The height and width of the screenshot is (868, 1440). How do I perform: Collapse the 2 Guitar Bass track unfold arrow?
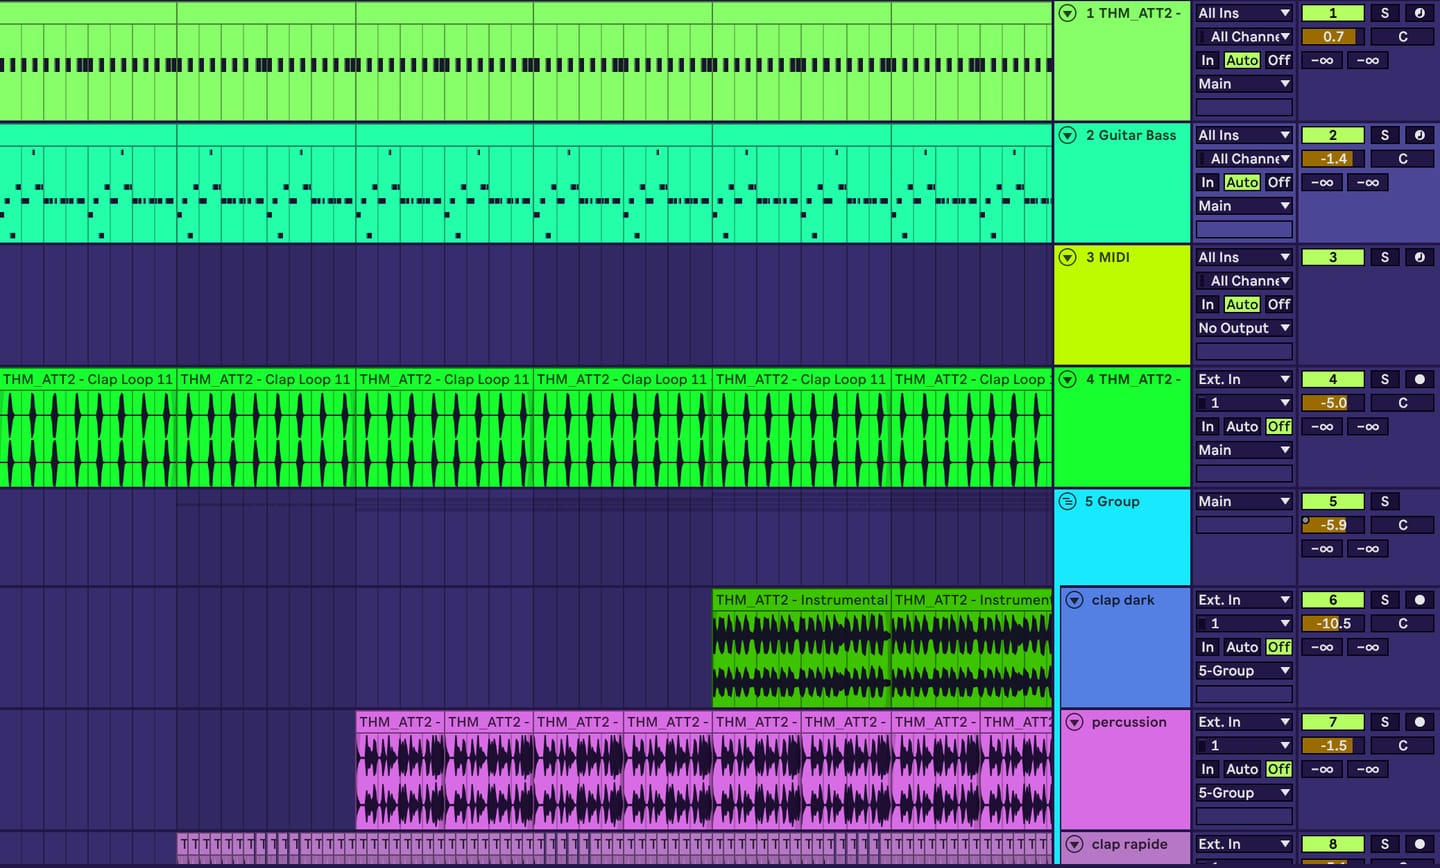(1067, 135)
